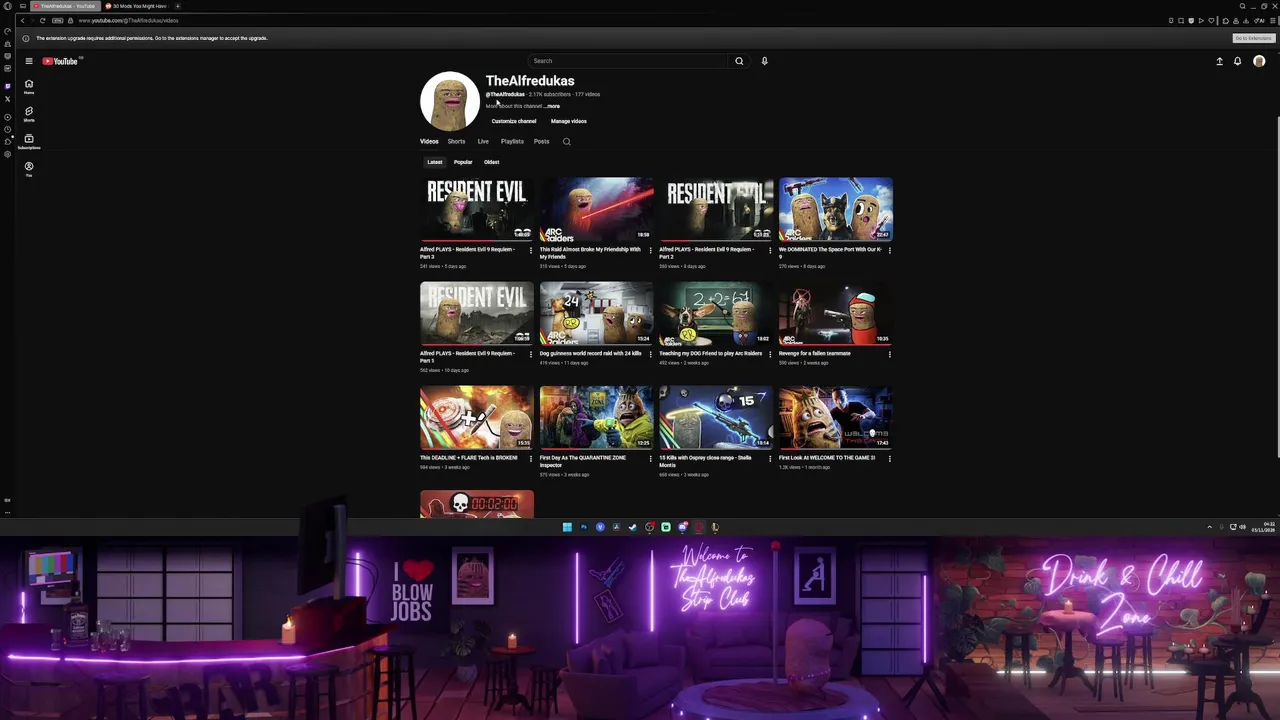Open '15 Kills with Osprey close range' title
This screenshot has height=720, width=1280.
(x=705, y=461)
